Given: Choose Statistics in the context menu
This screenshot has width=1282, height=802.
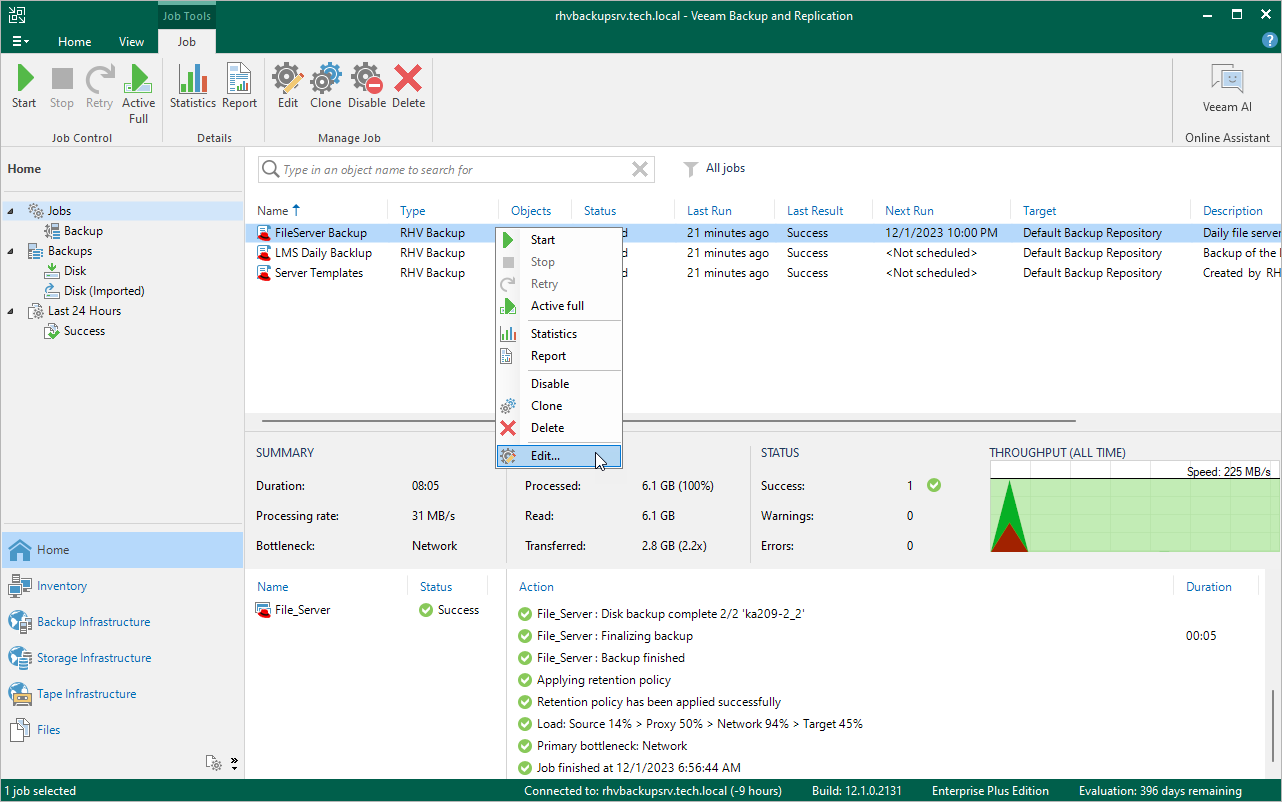Looking at the screenshot, I should (x=560, y=334).
